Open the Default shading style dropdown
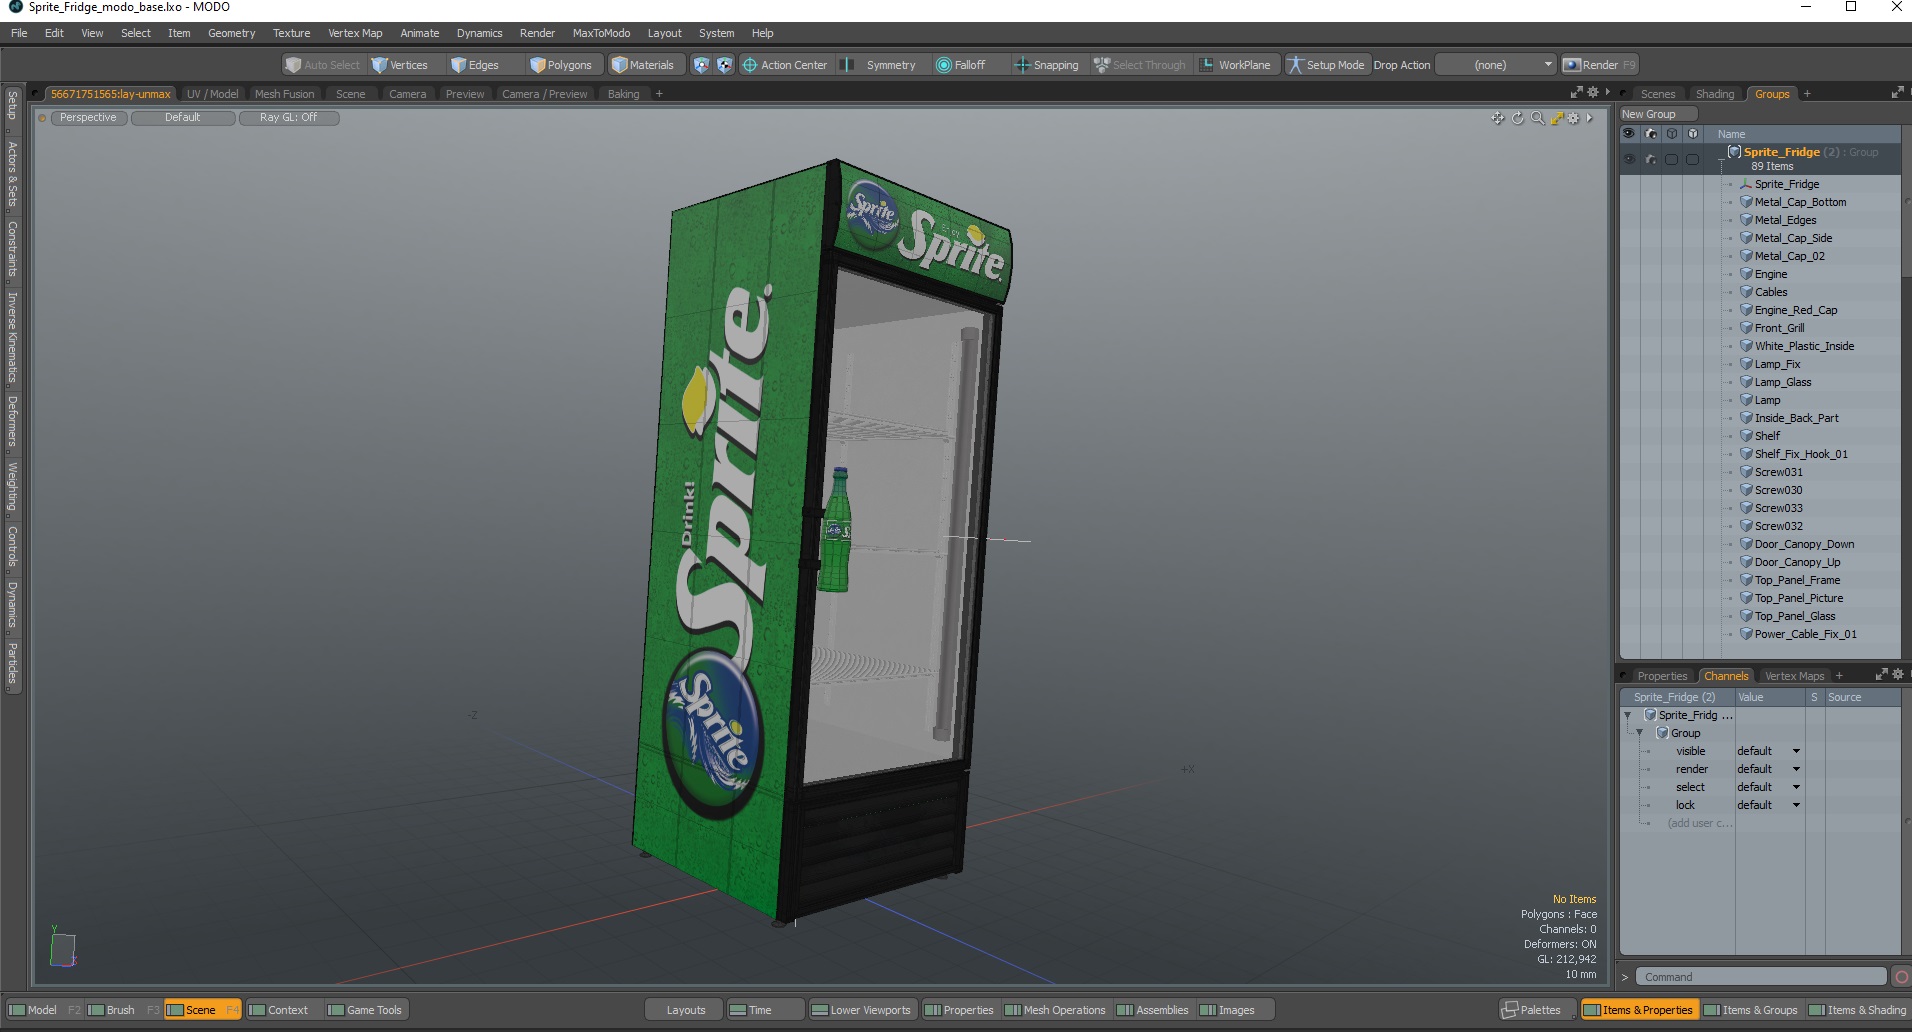 183,118
